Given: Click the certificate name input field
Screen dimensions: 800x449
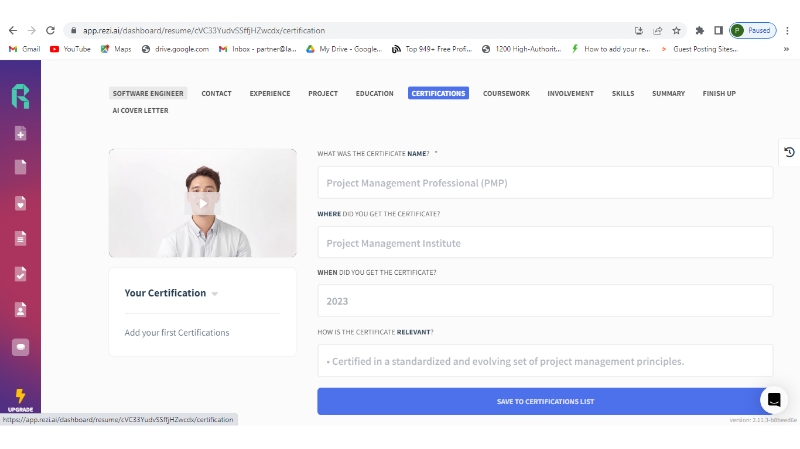Looking at the screenshot, I should [545, 183].
